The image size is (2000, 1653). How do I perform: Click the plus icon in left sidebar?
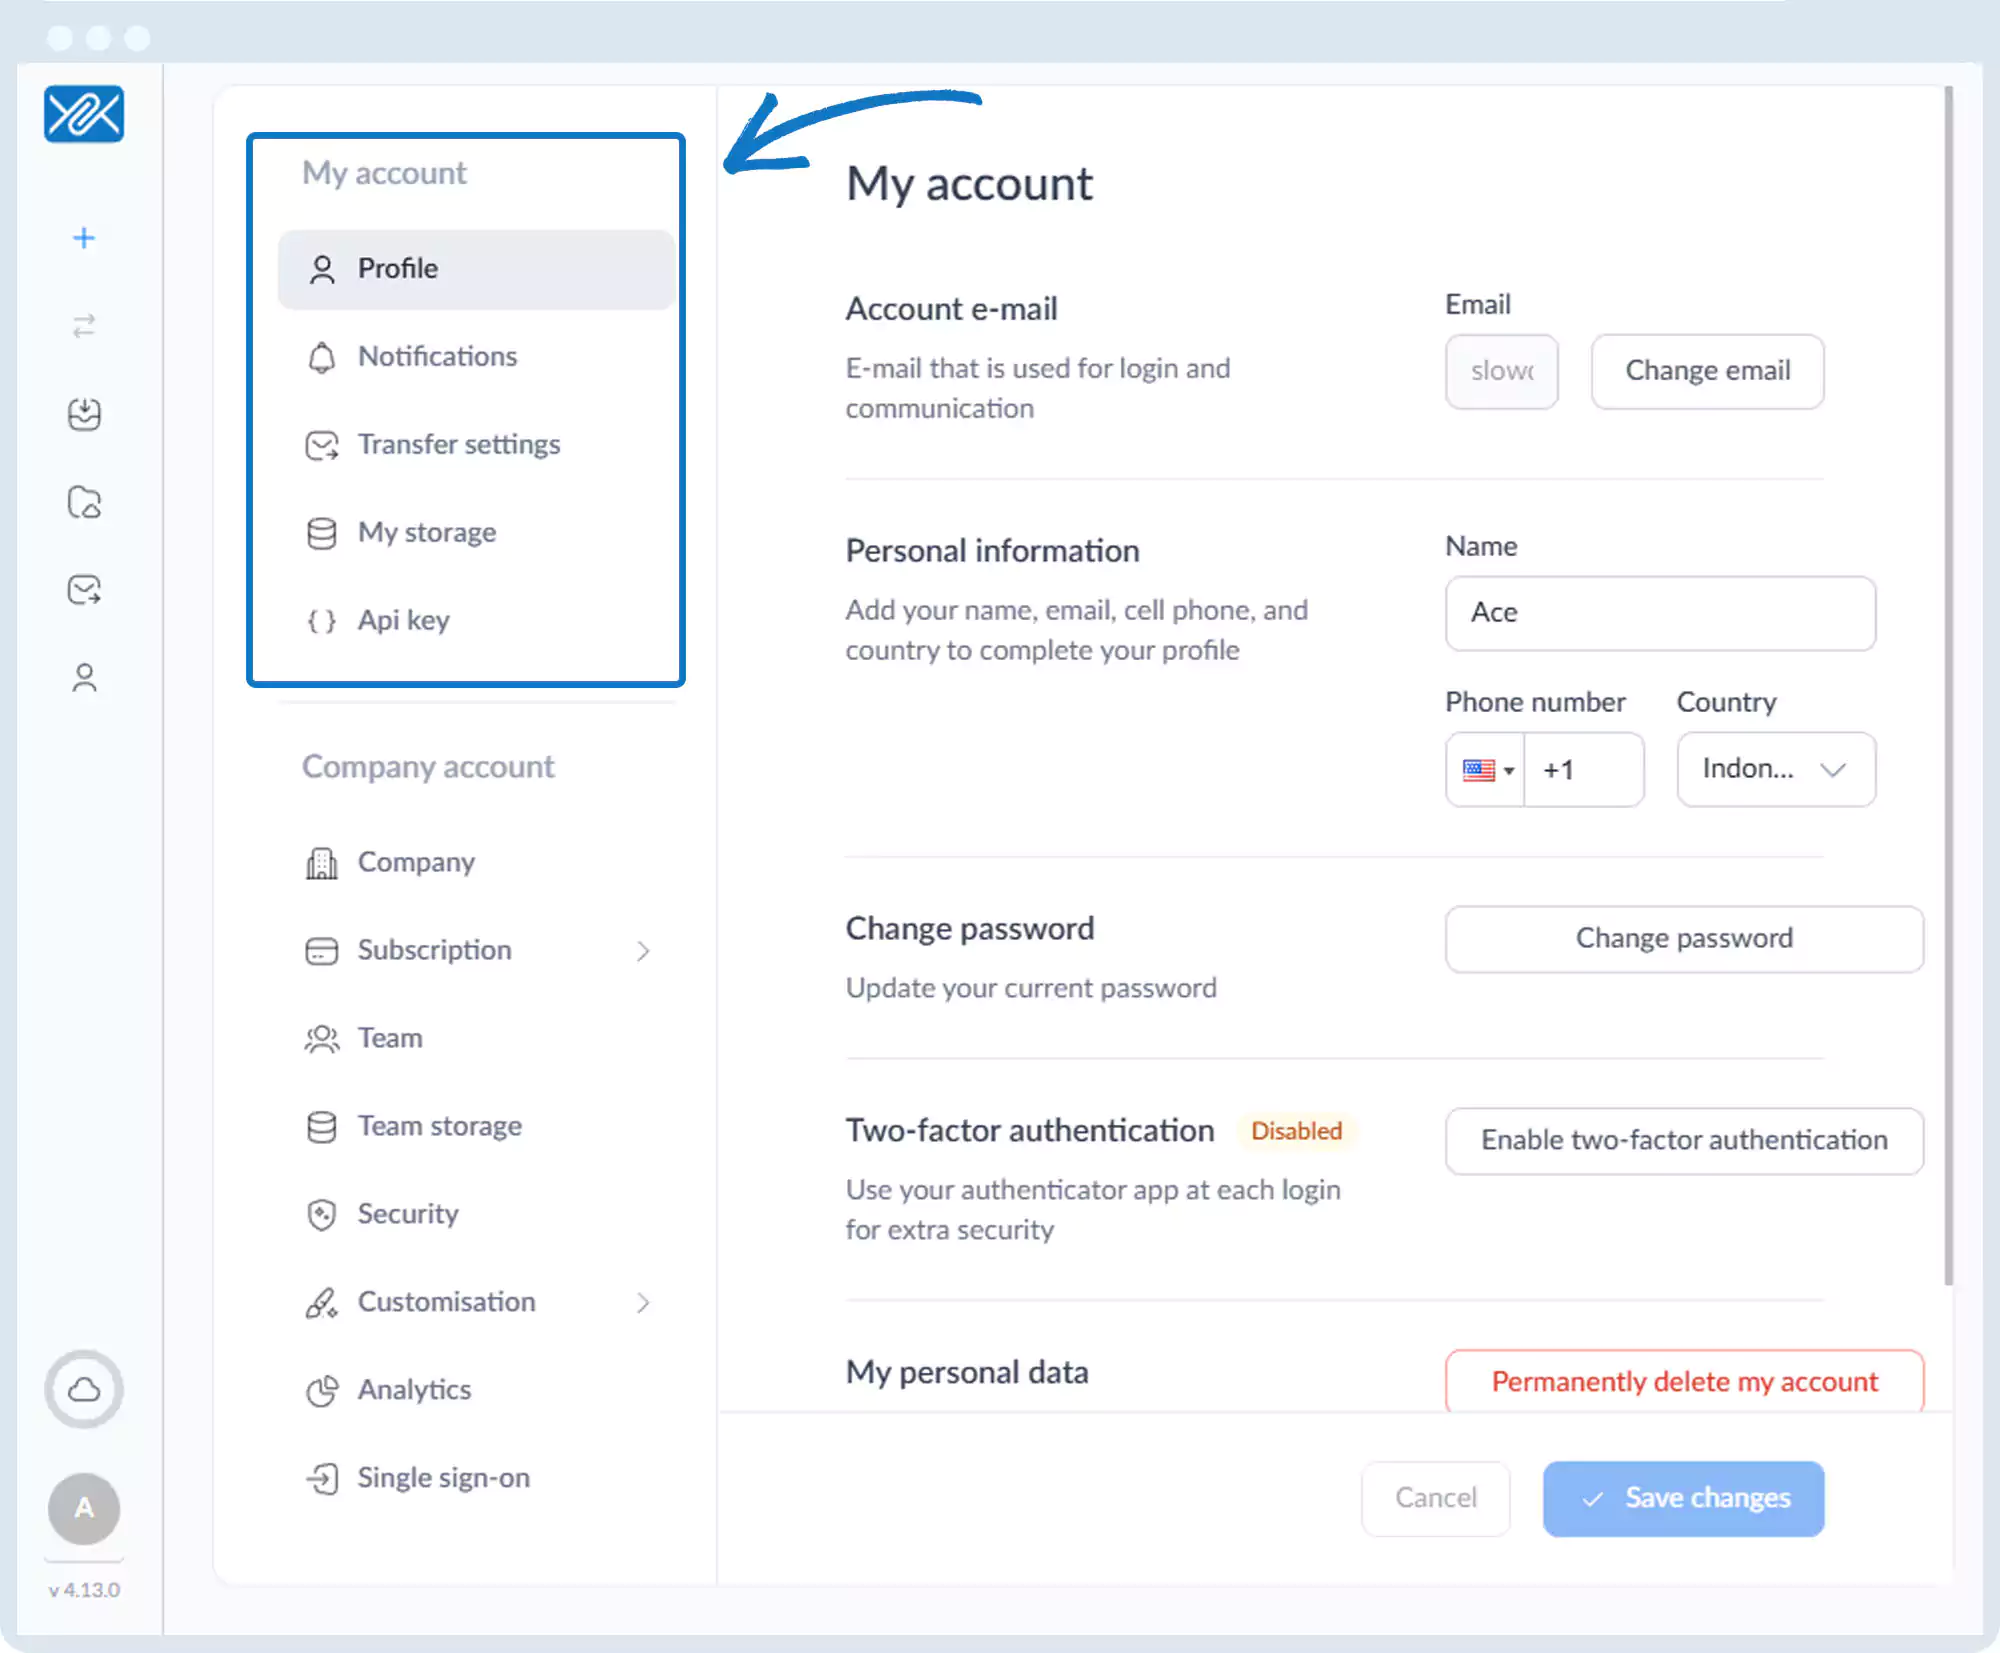pos(84,238)
